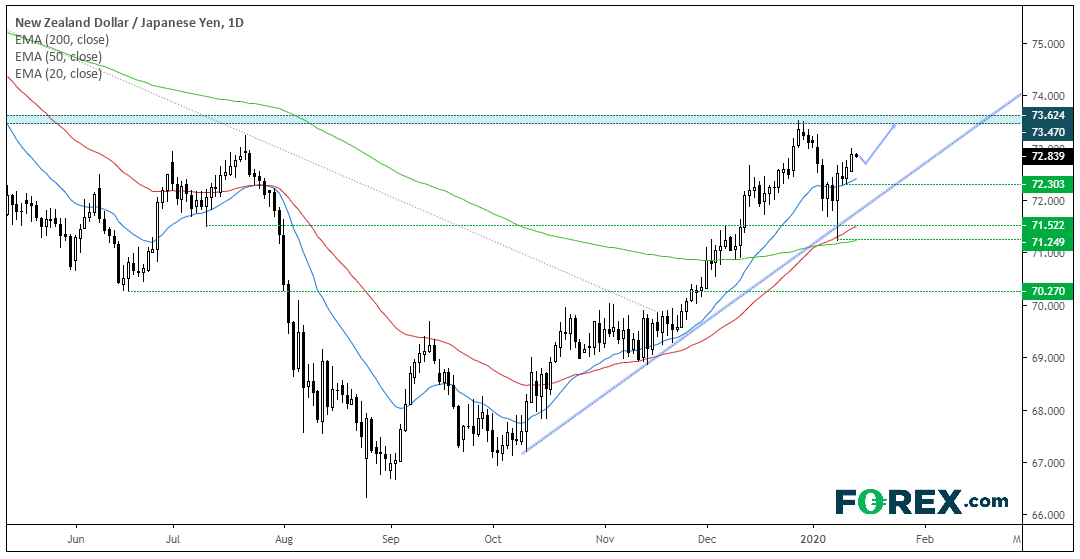
Task: Click the EMA (200, close) legend entry
Action: point(61,40)
